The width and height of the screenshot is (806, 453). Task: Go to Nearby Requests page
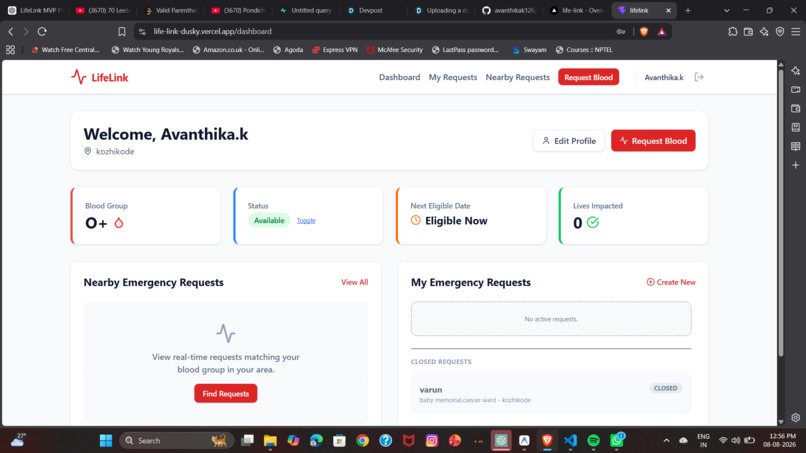pyautogui.click(x=518, y=77)
